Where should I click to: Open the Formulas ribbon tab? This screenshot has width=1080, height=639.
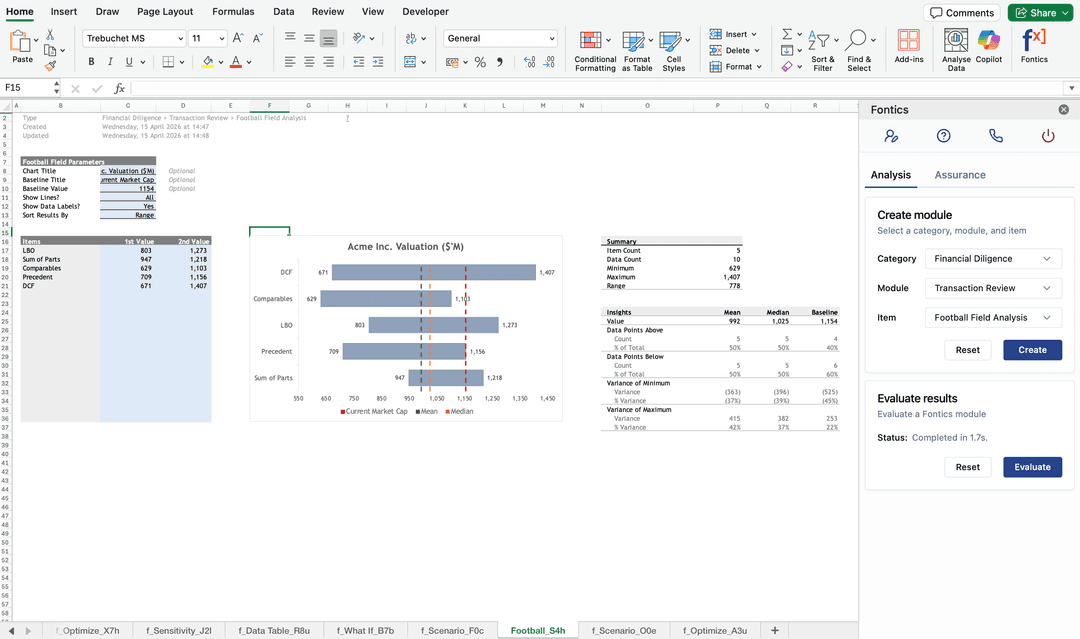pos(233,12)
